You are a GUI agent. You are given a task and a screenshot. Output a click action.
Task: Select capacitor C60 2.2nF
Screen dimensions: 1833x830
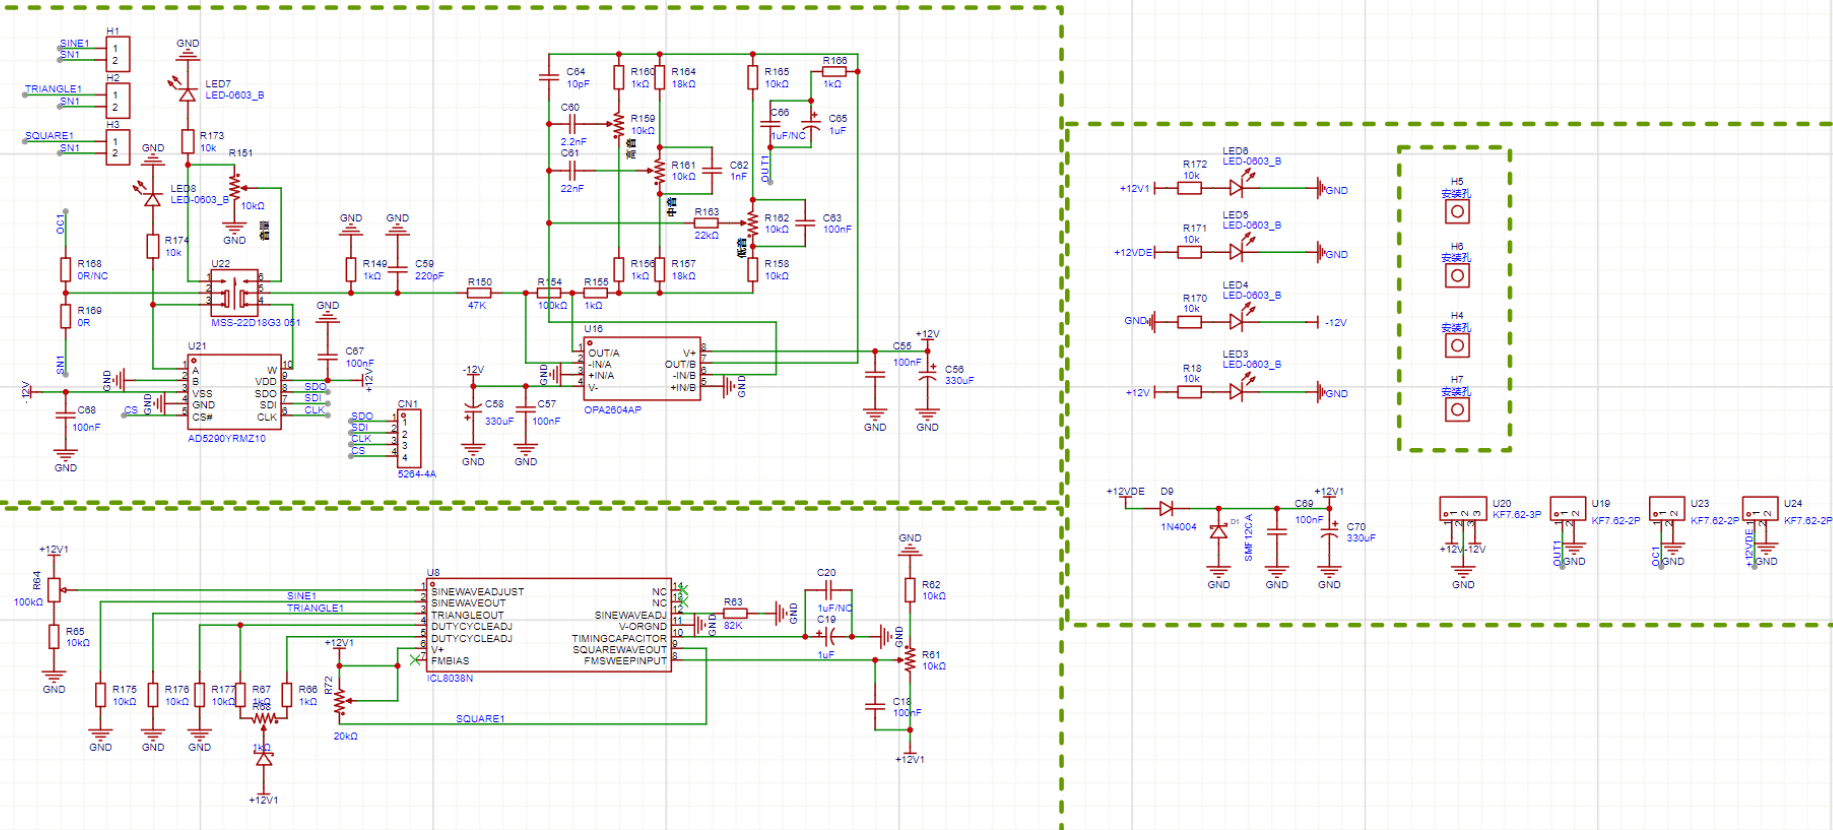[x=571, y=124]
